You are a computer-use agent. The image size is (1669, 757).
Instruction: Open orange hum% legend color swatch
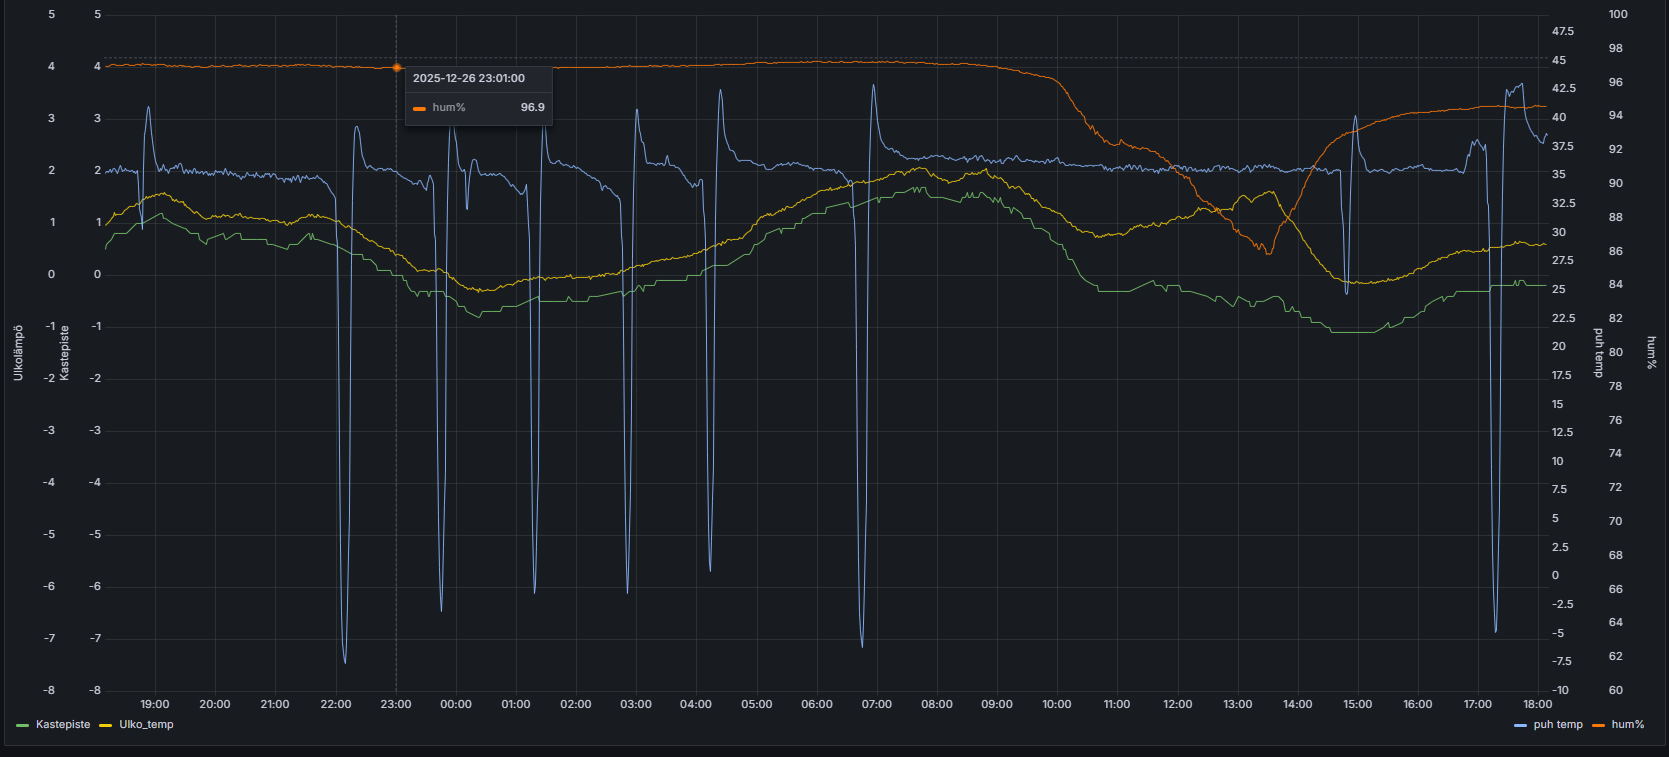1598,725
